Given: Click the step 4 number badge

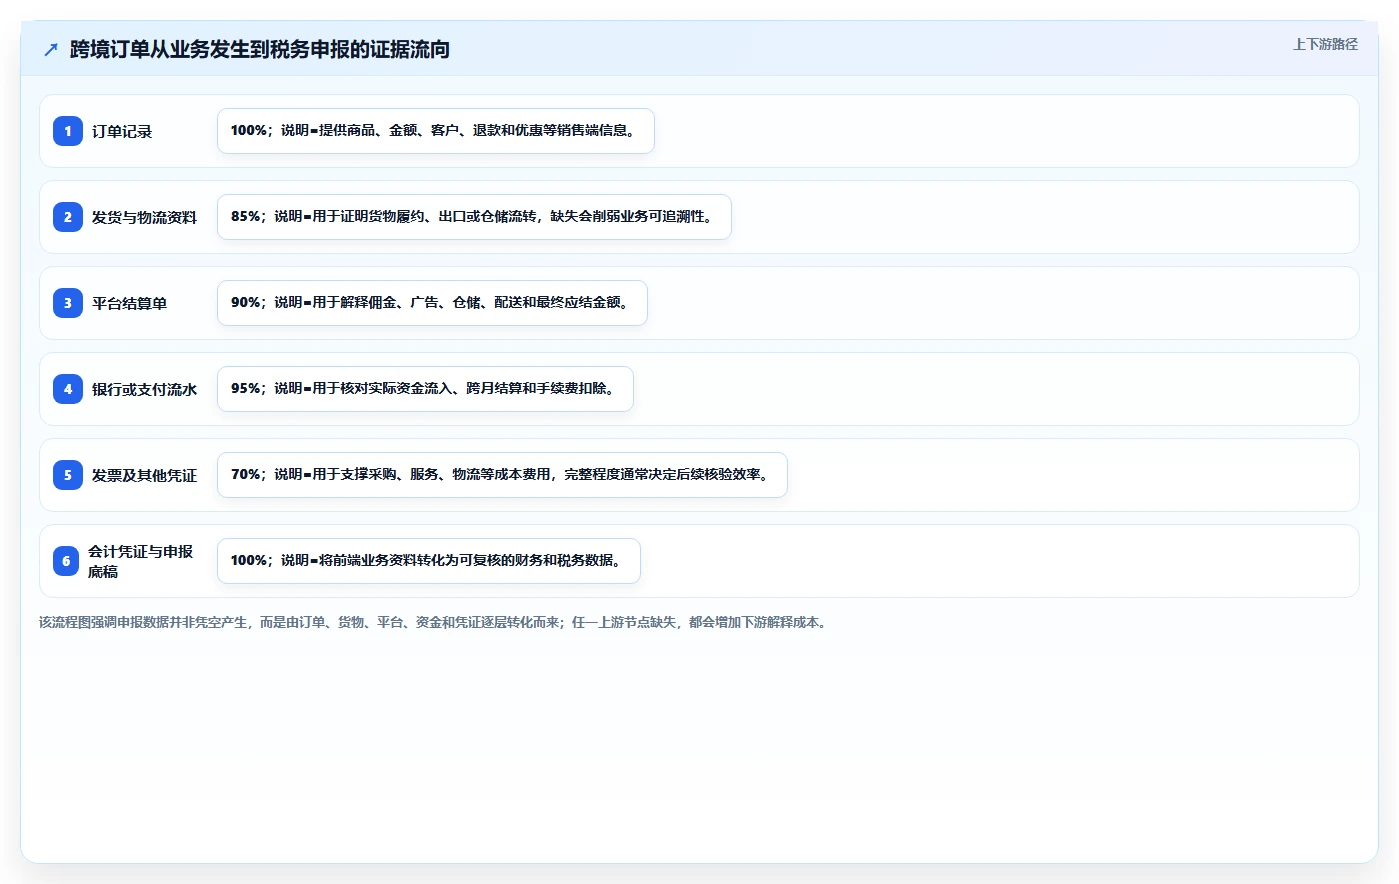Looking at the screenshot, I should coord(68,389).
